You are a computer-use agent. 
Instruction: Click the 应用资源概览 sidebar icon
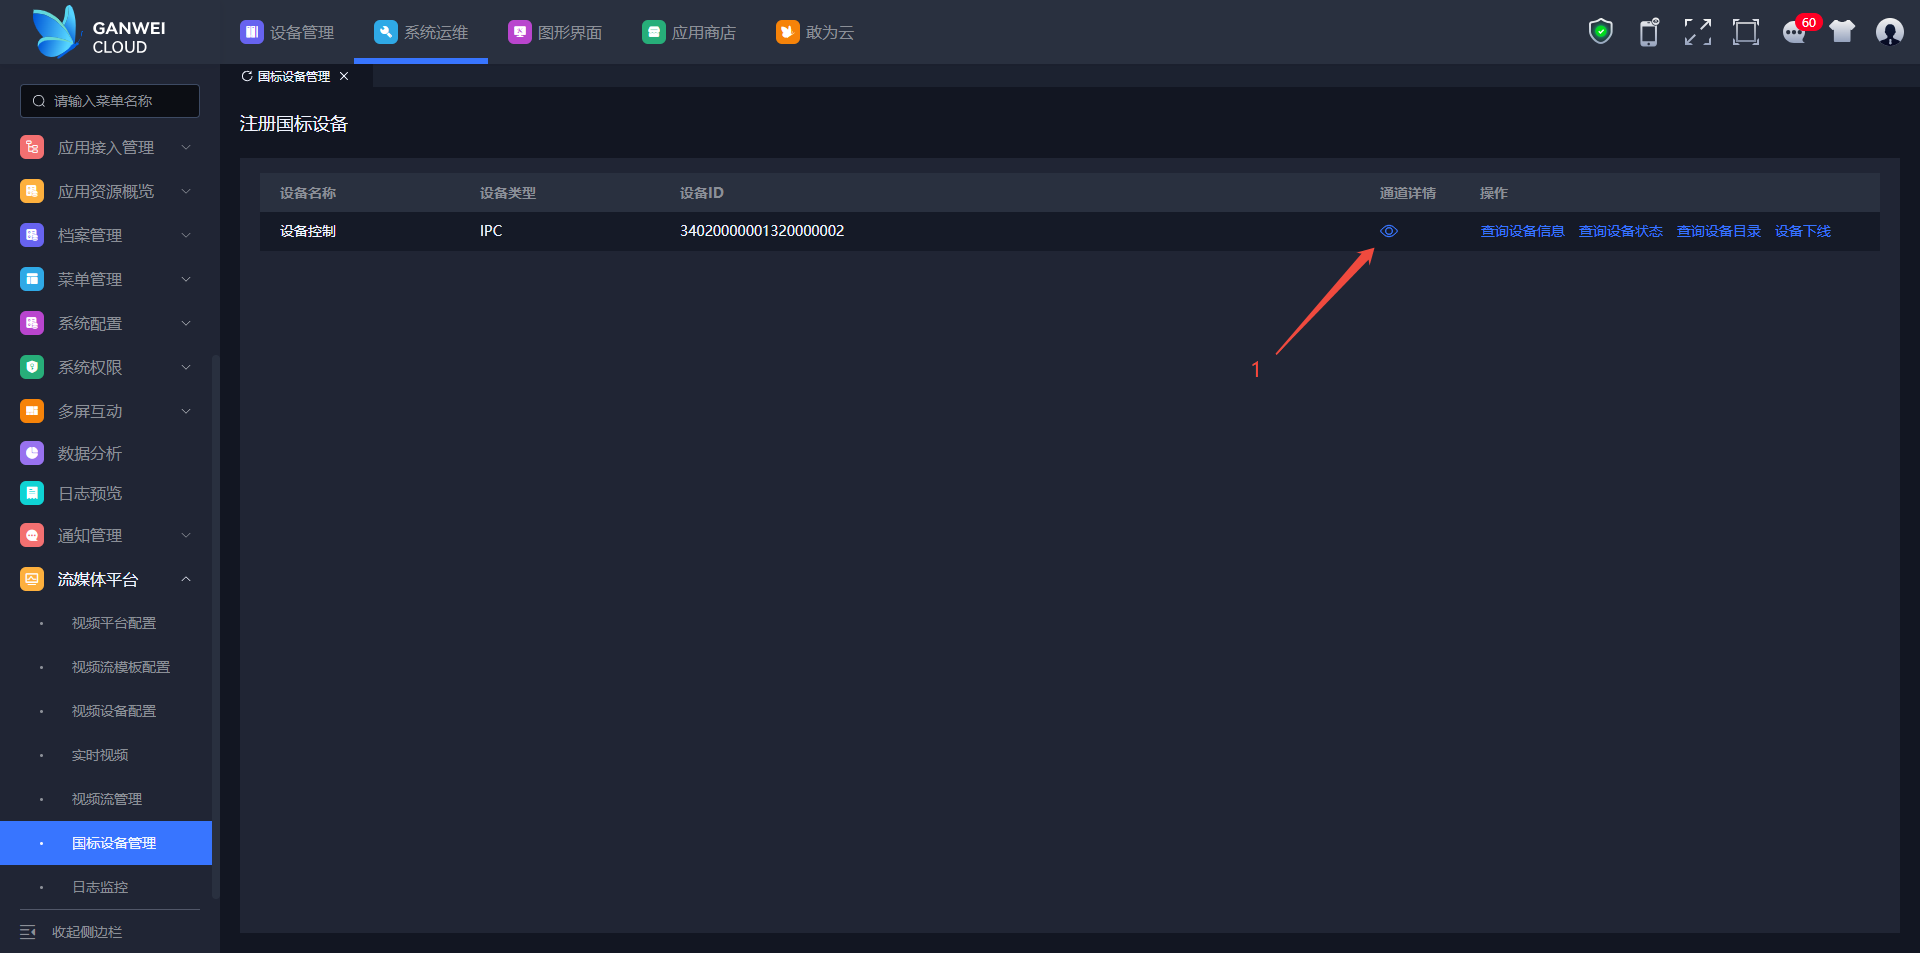pyautogui.click(x=32, y=191)
